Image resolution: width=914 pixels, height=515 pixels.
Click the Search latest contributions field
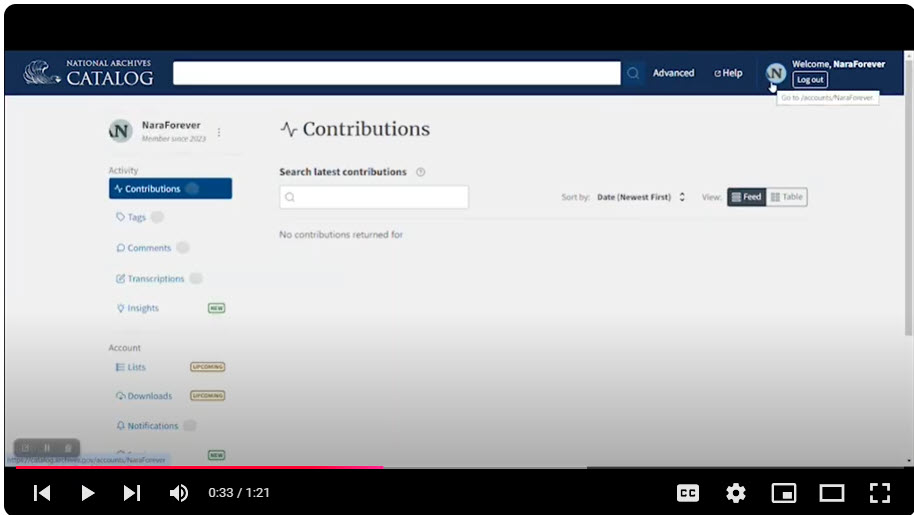pos(374,197)
